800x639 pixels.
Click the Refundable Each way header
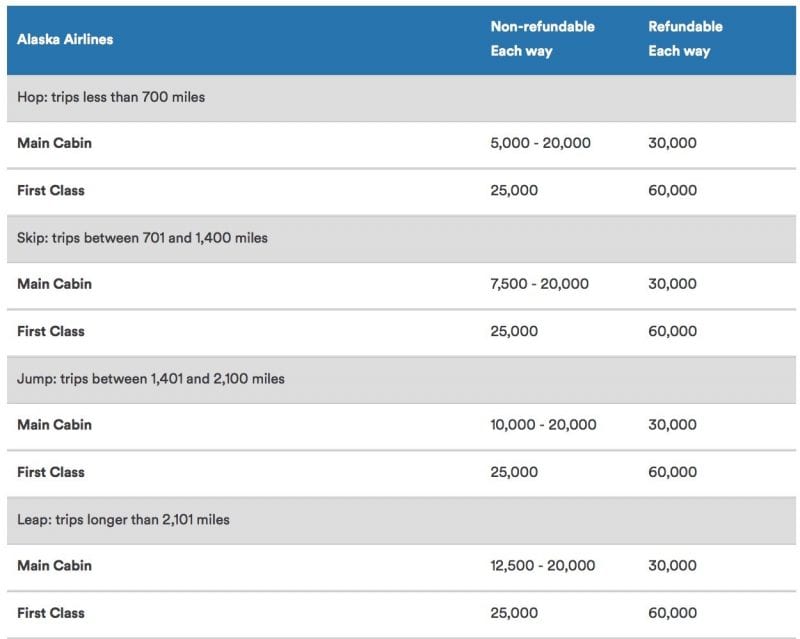pos(685,39)
